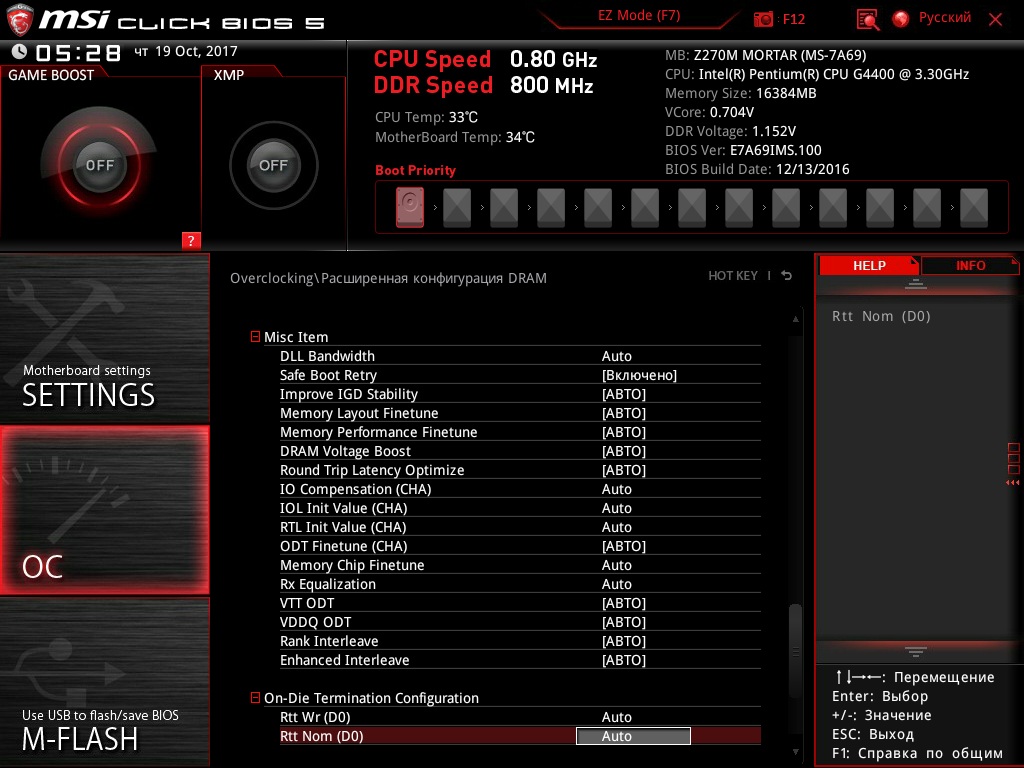This screenshot has width=1024, height=768.
Task: Select the Russian language label
Action: (944, 18)
